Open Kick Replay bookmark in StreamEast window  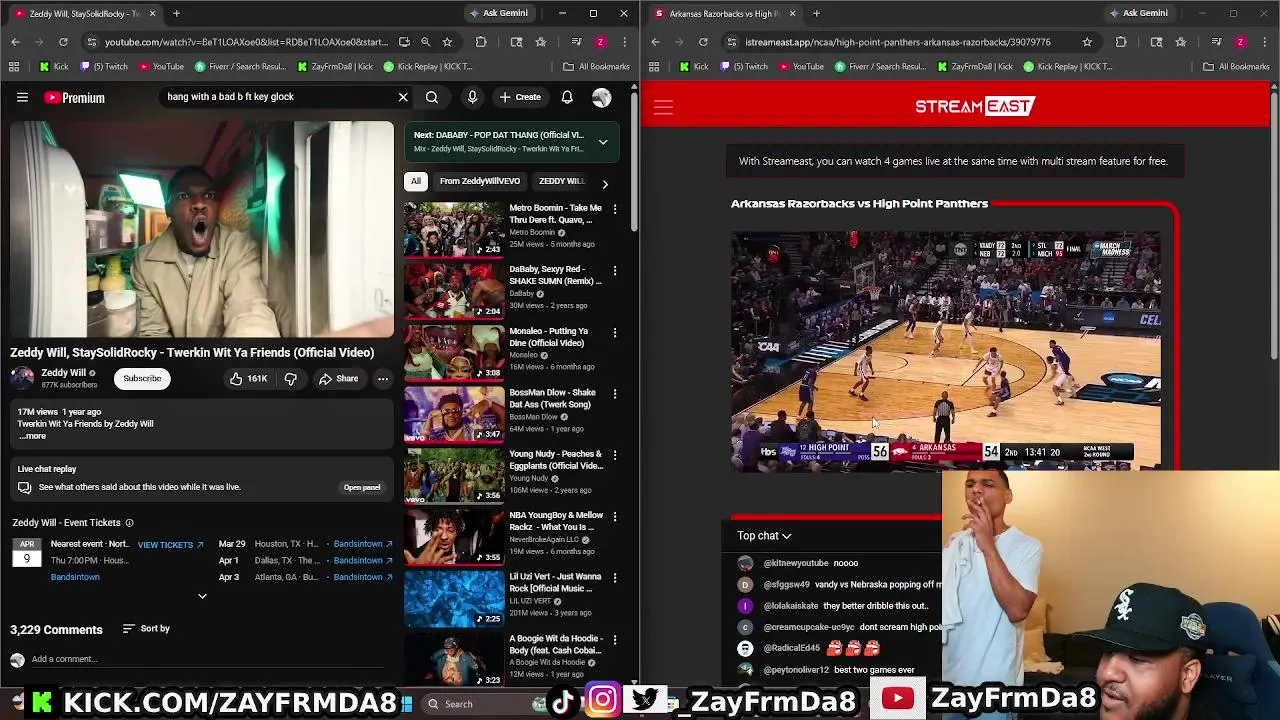1068,67
